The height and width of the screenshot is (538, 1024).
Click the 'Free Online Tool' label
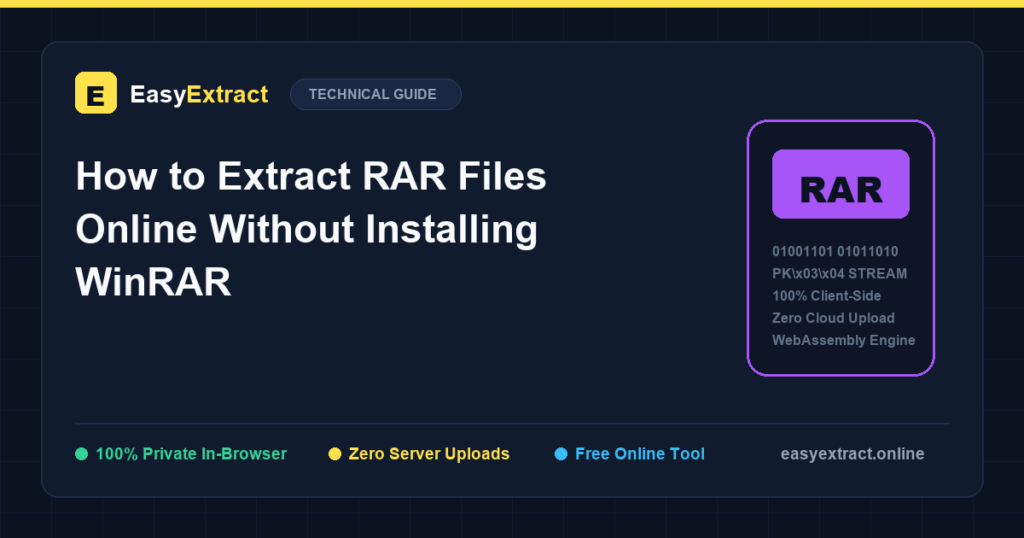[x=639, y=454]
